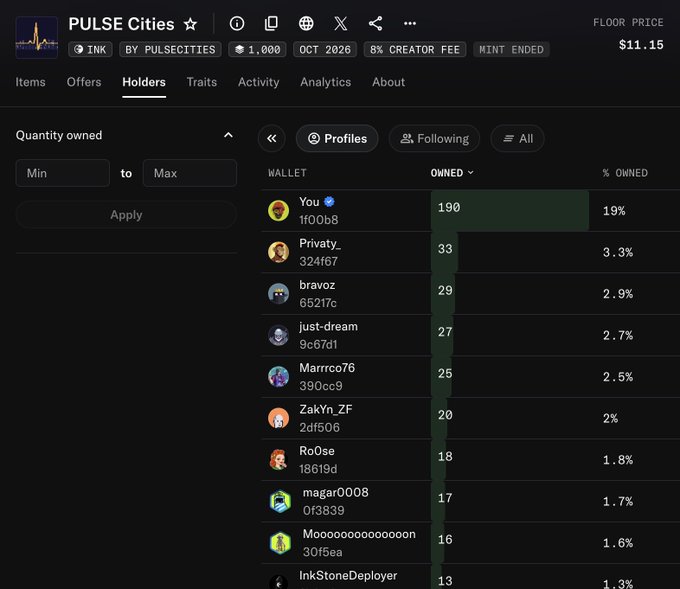Switch to the Offers tab
The image size is (680, 589).
click(84, 82)
